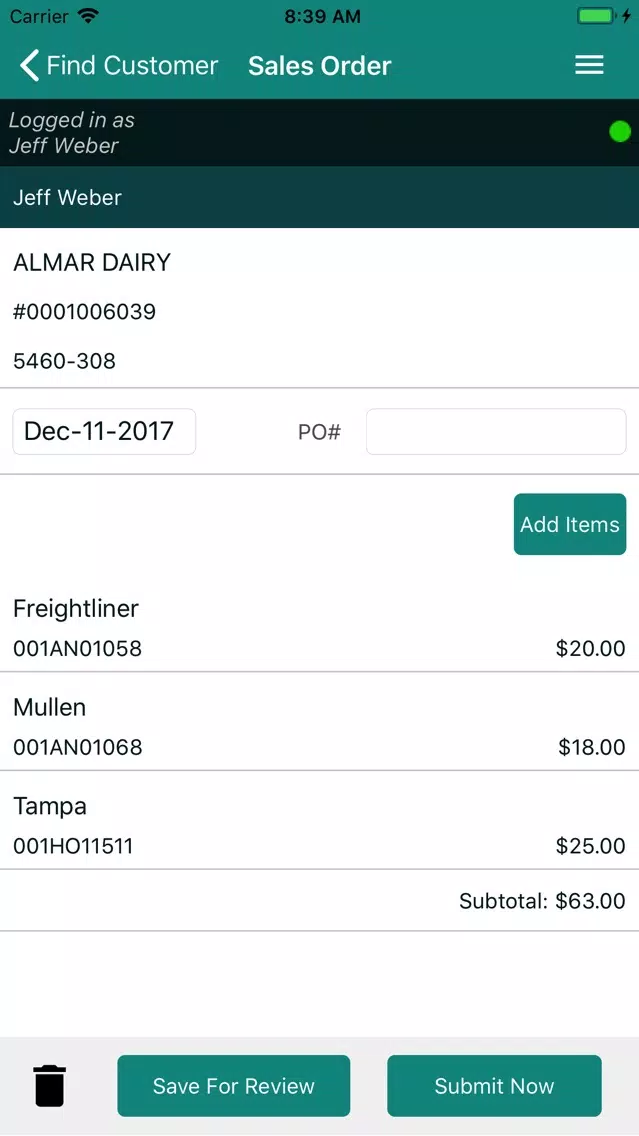This screenshot has height=1136, width=639.
Task: Delete order with the trash can icon
Action: point(50,1085)
